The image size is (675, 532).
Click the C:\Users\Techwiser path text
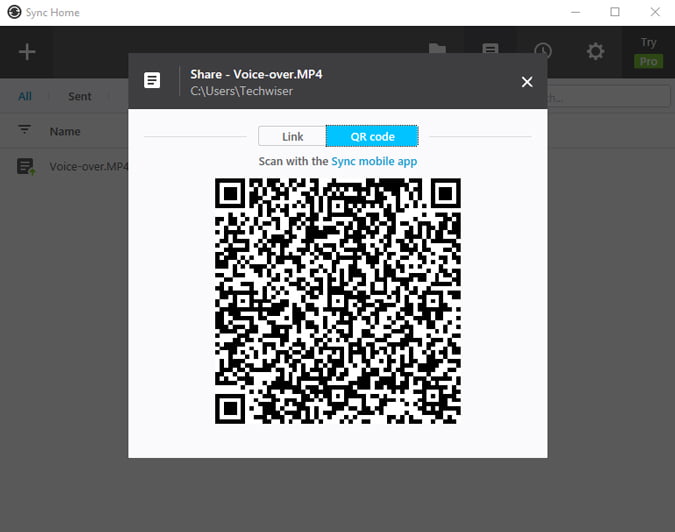(x=242, y=91)
